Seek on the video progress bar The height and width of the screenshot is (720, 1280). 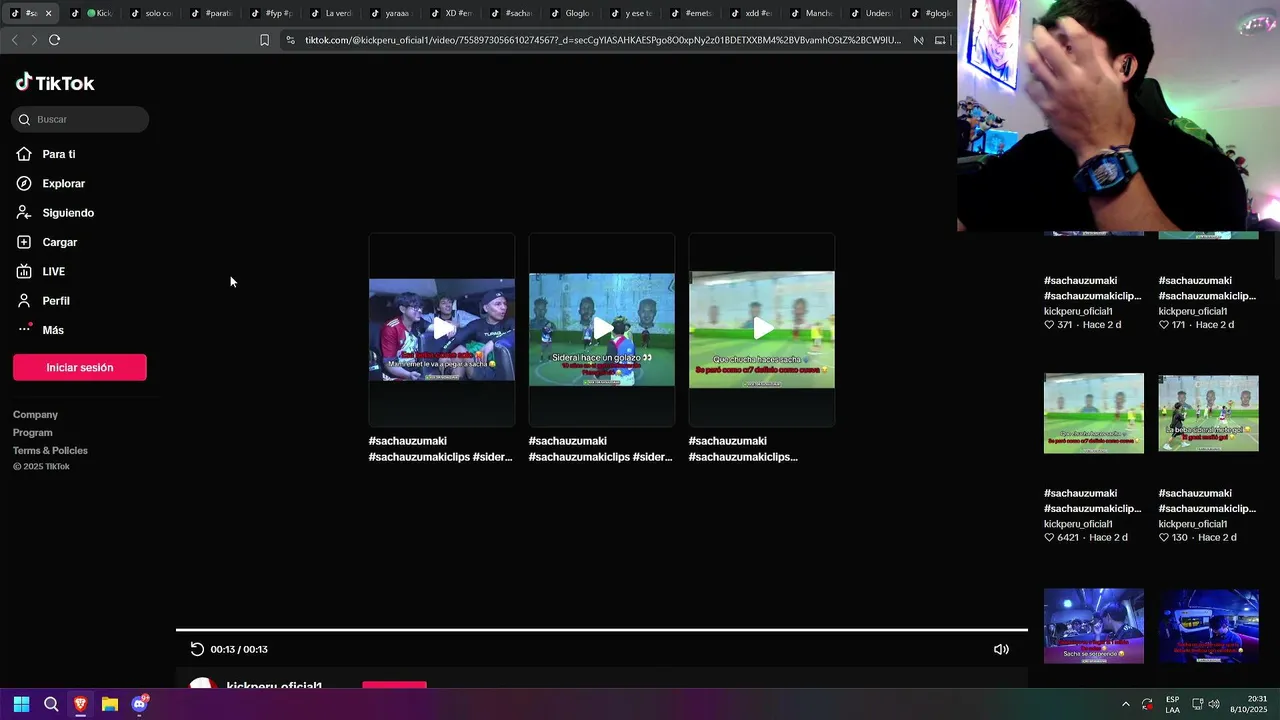click(602, 630)
